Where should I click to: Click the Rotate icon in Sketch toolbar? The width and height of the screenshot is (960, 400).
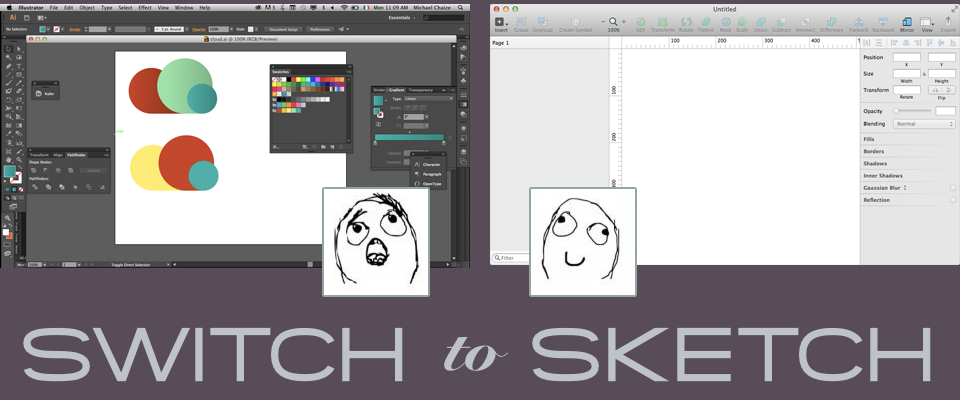[686, 21]
